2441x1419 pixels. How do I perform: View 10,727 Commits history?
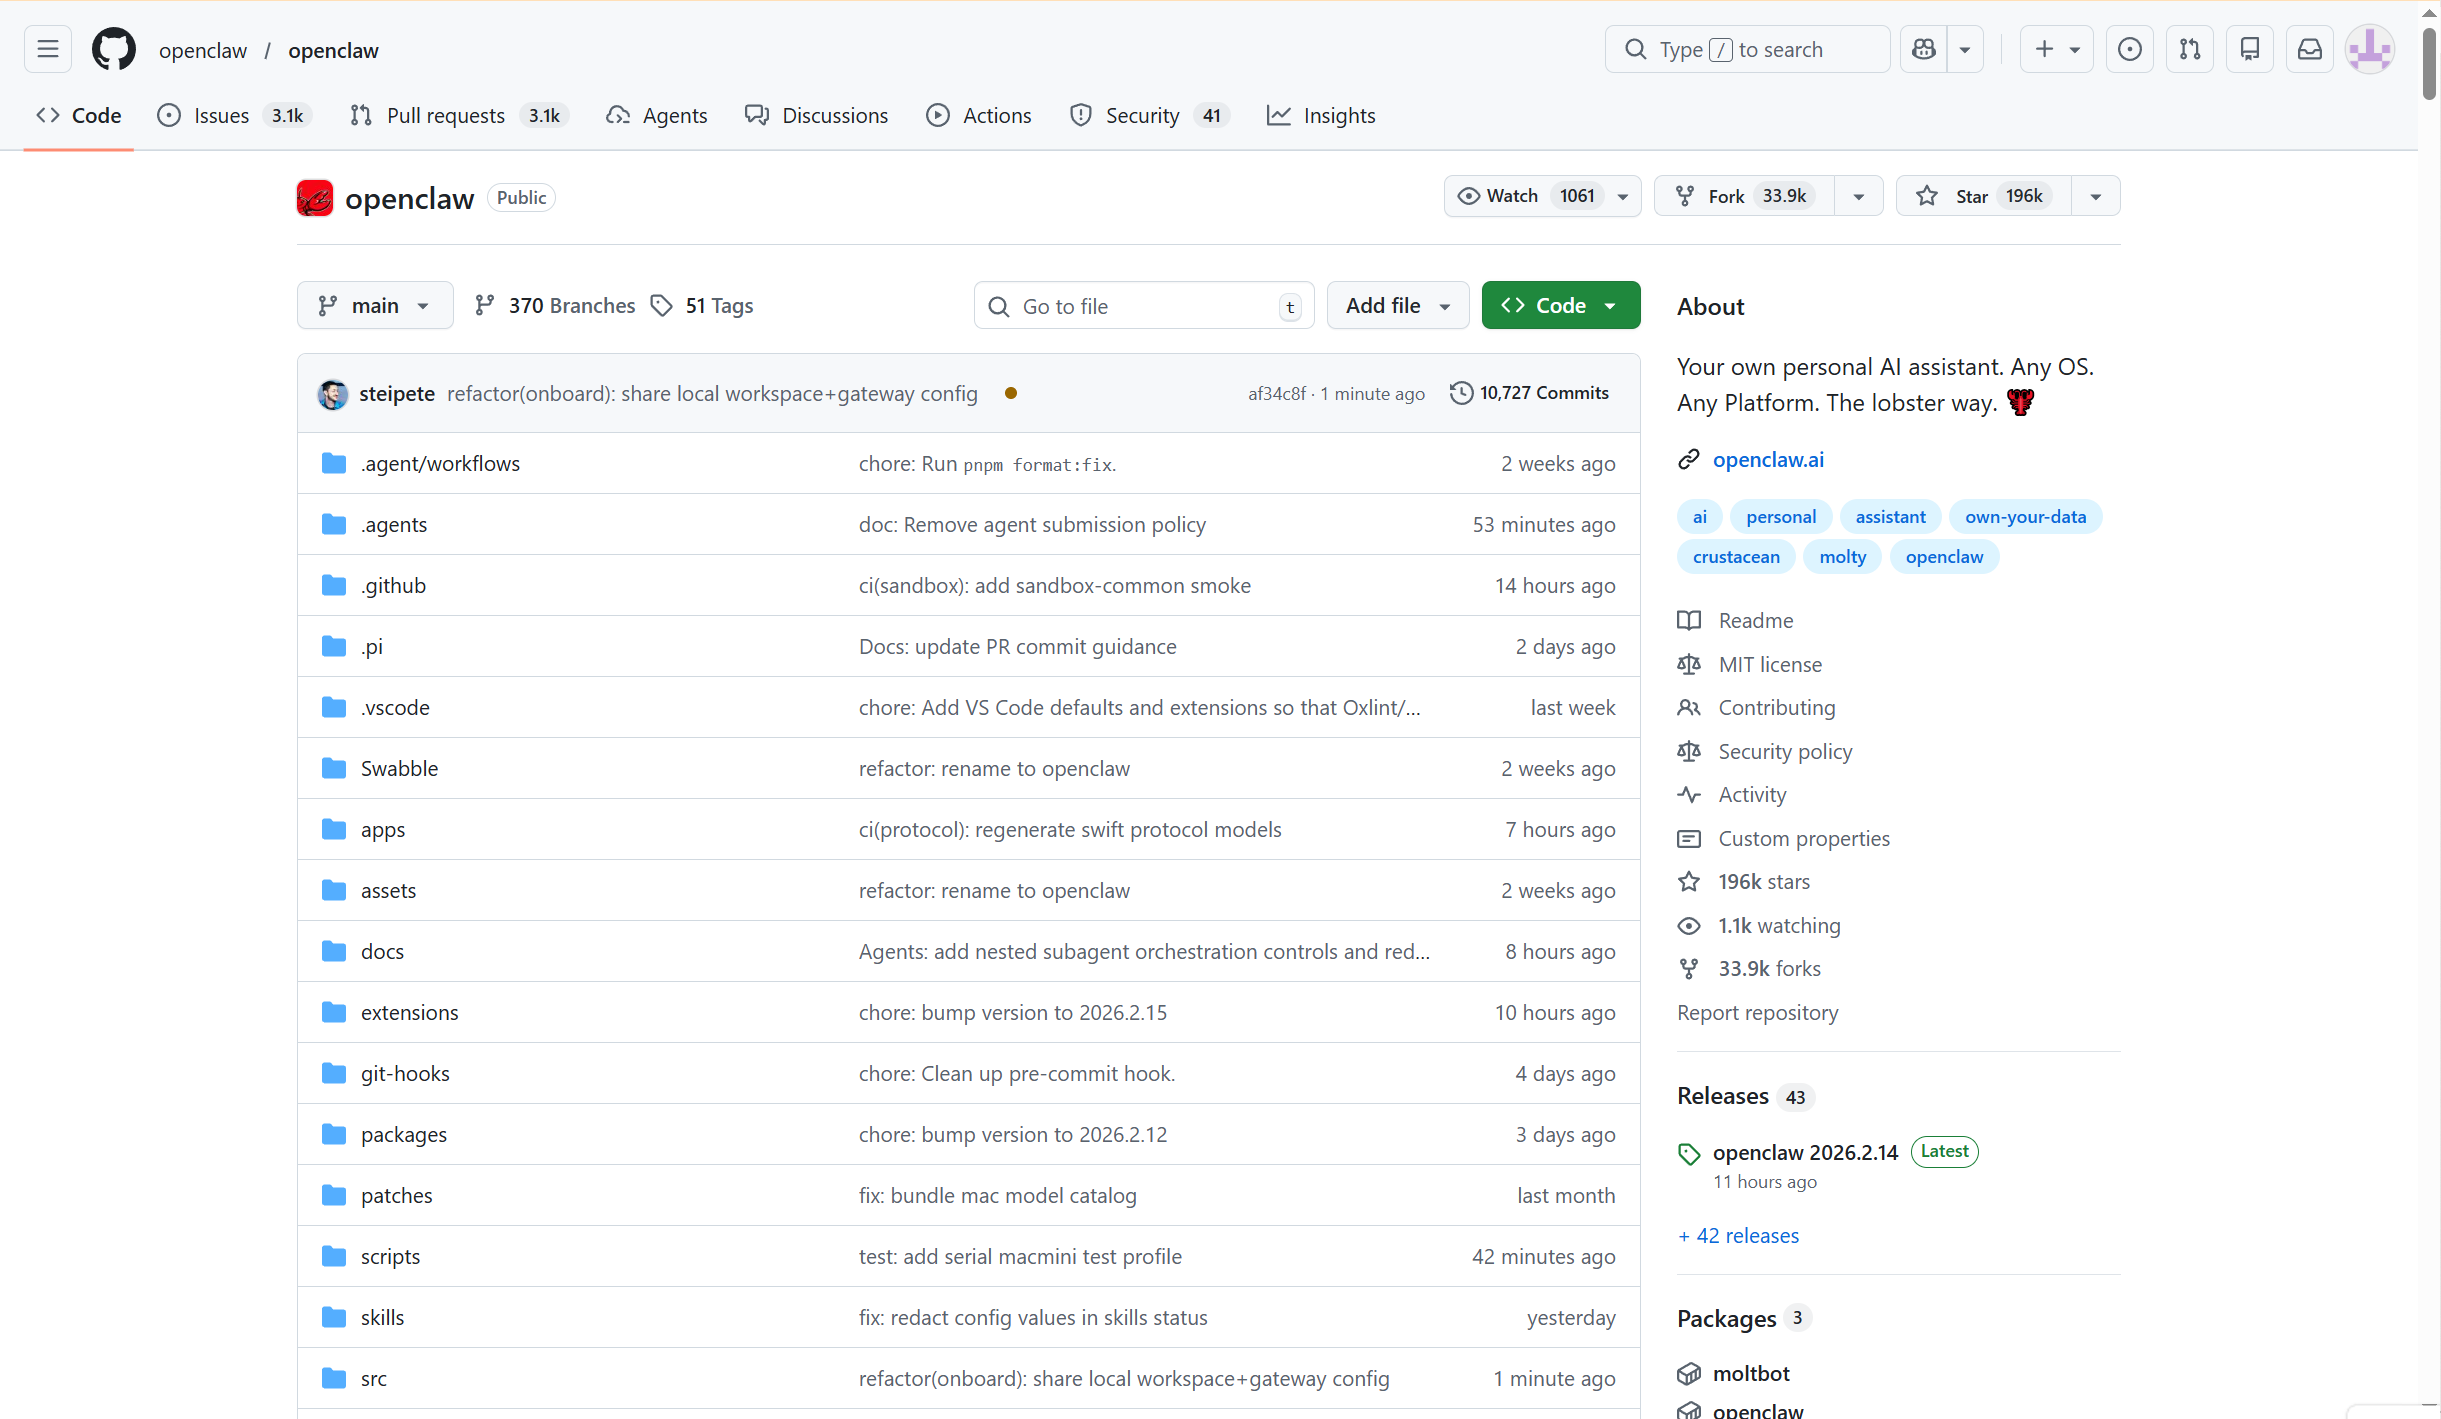[x=1530, y=393]
